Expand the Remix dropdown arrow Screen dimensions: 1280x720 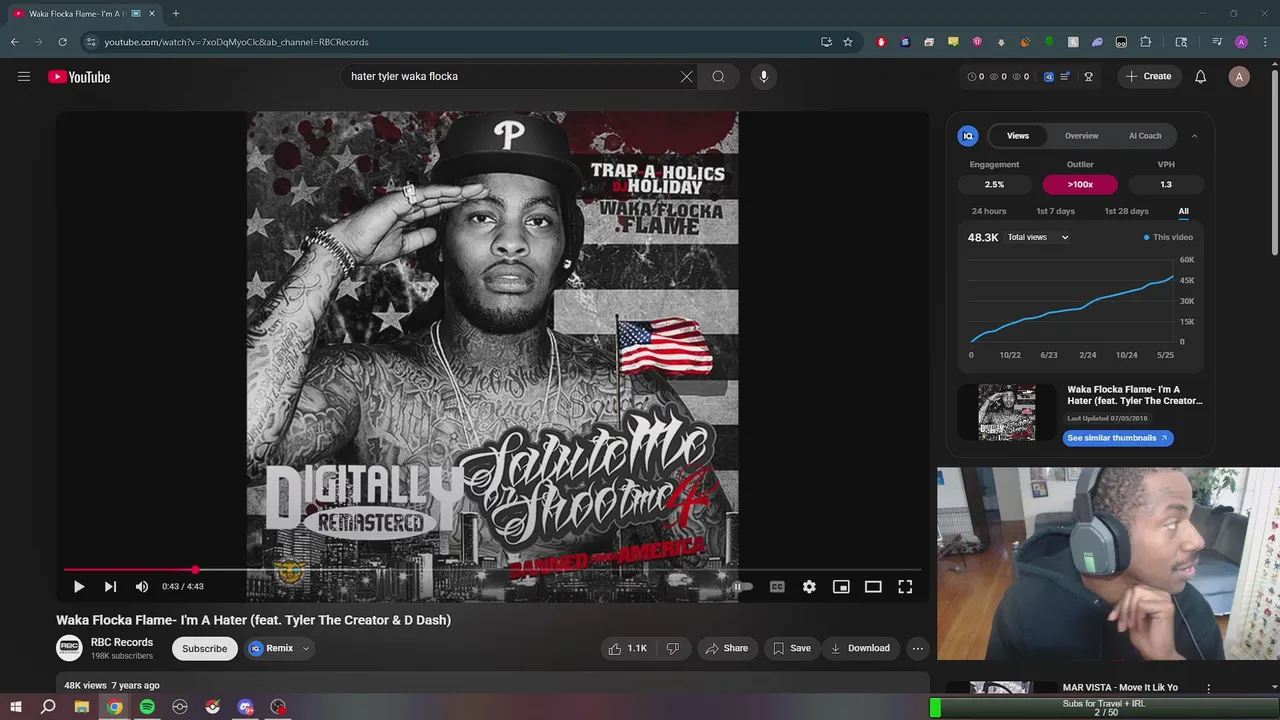pos(306,648)
